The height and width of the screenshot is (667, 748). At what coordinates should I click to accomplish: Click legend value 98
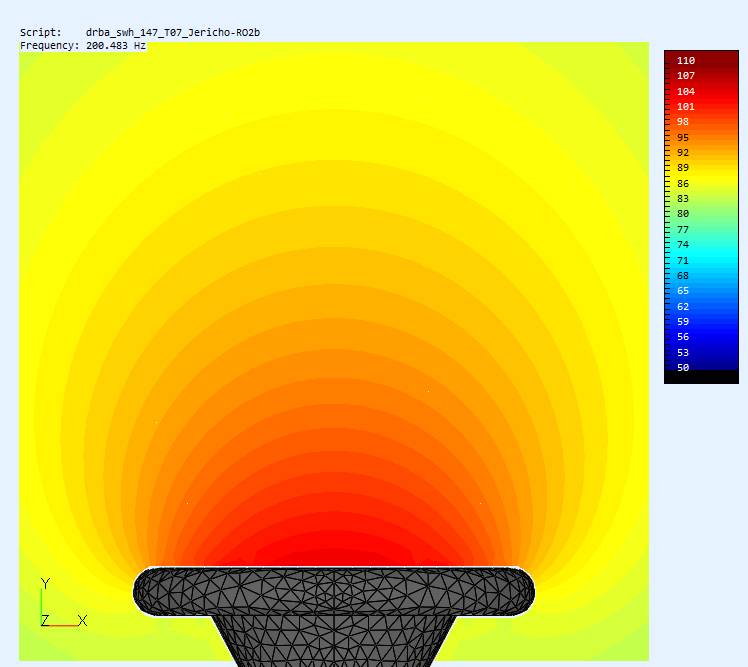coord(683,122)
